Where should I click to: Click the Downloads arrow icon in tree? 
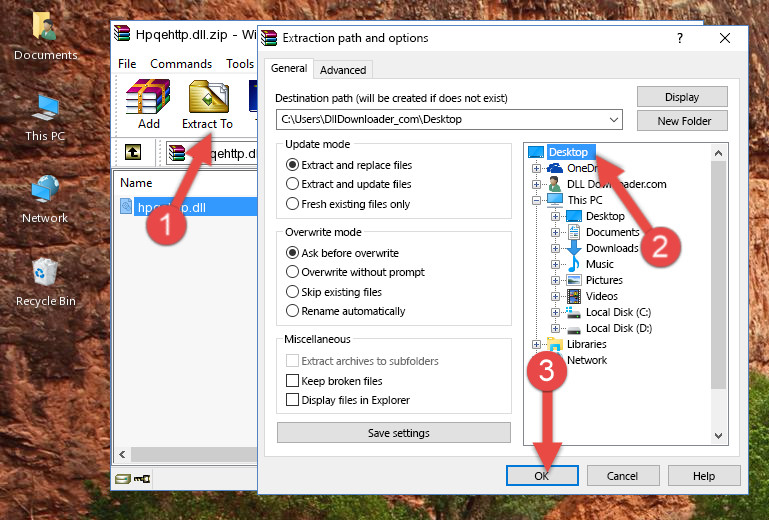(x=574, y=248)
